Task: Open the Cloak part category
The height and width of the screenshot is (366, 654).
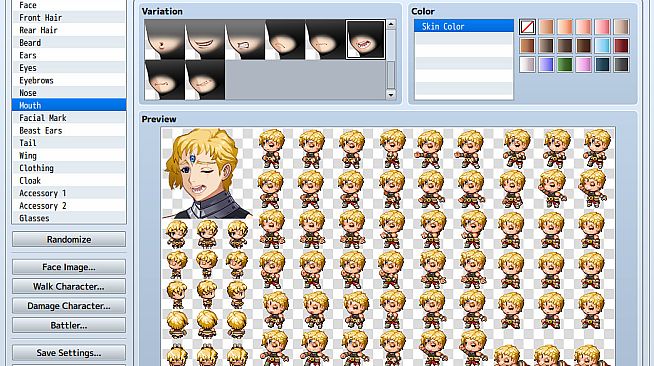Action: [69, 180]
